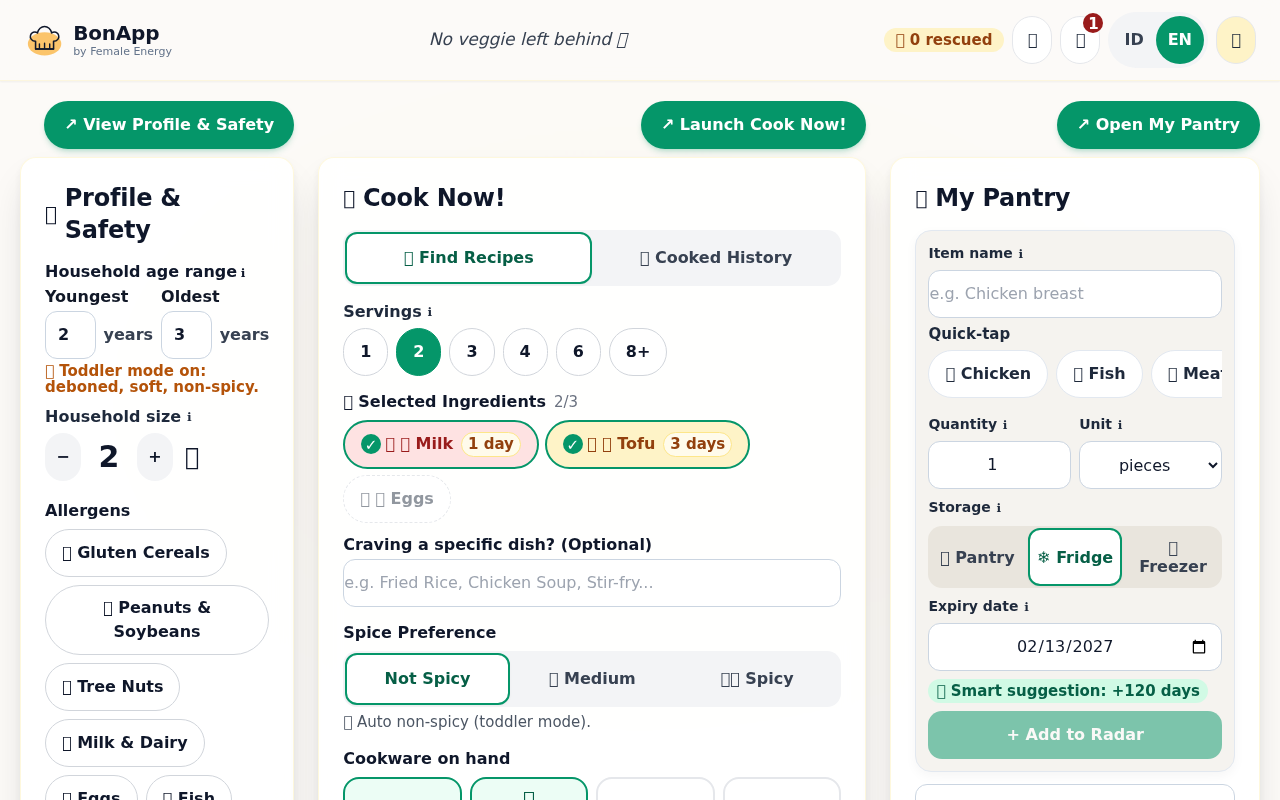Focus the Oldest age field
The height and width of the screenshot is (800, 1280).
coord(186,335)
